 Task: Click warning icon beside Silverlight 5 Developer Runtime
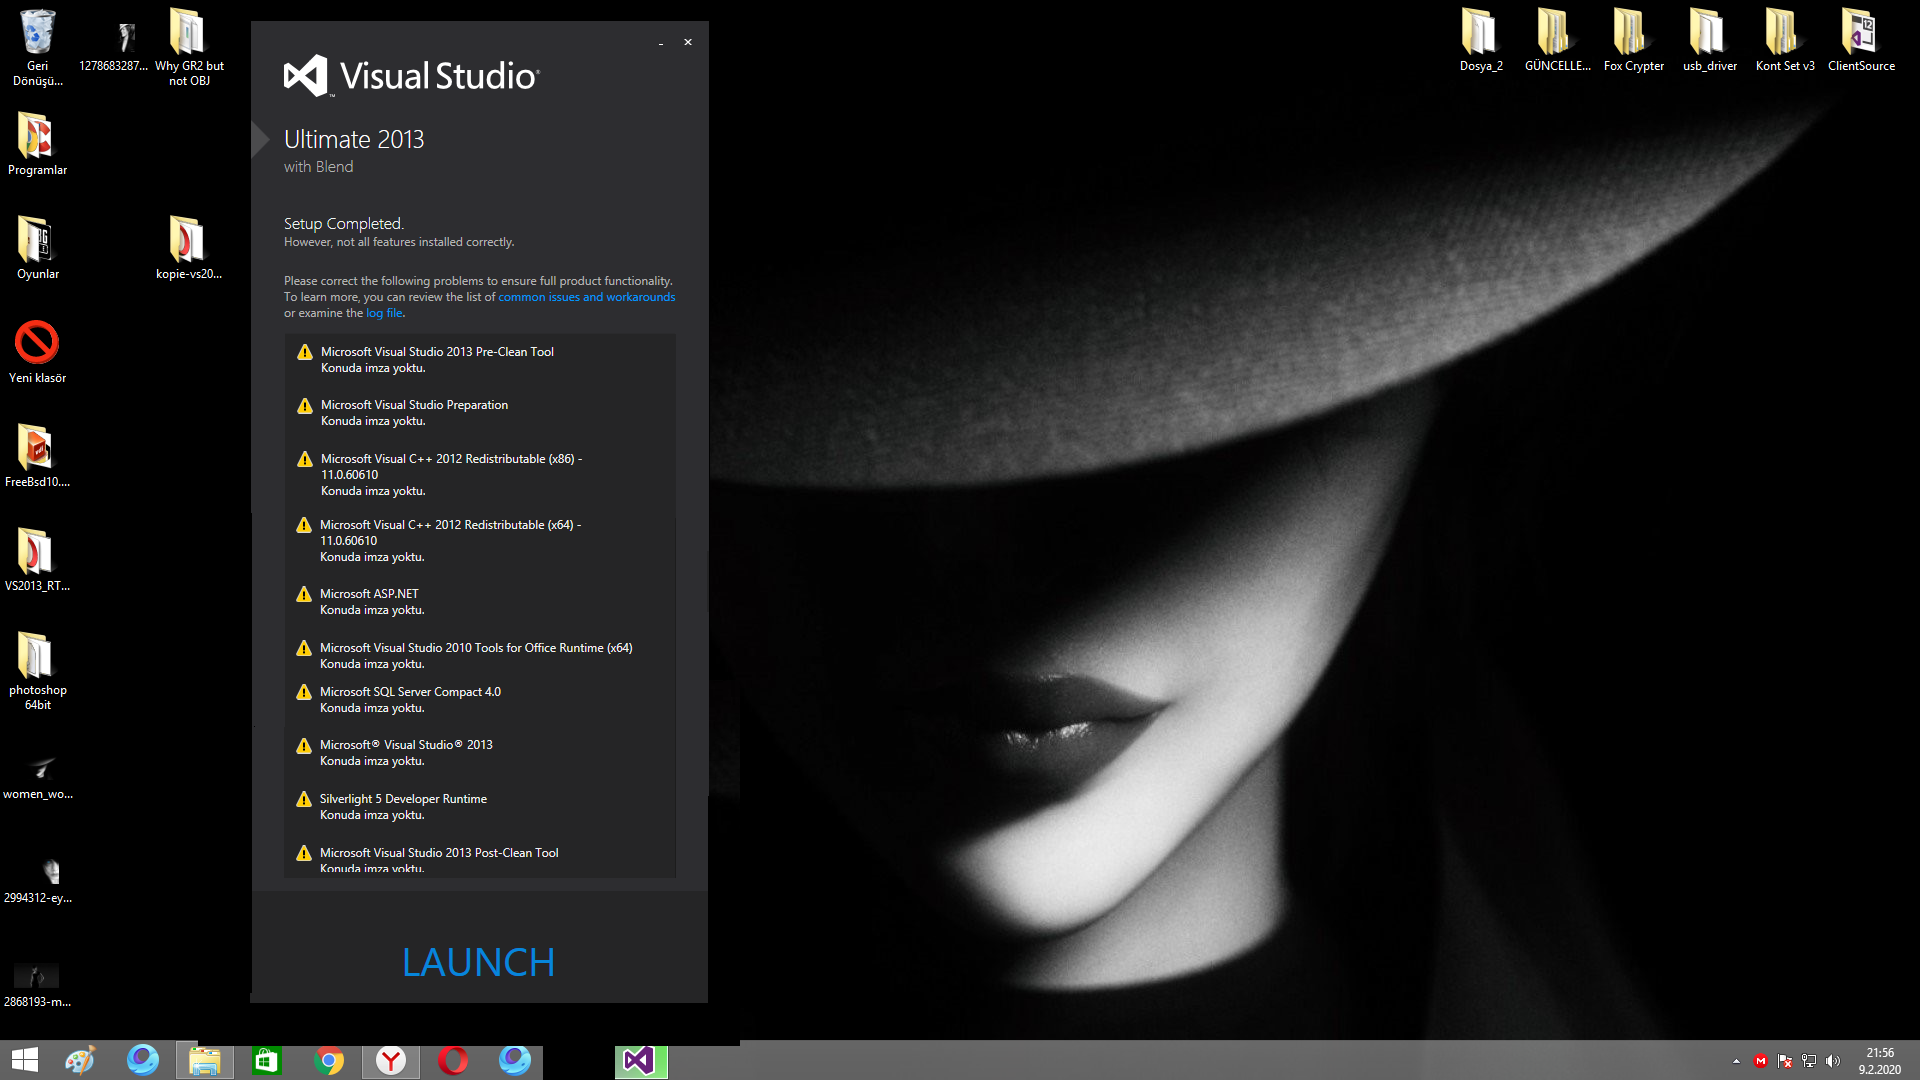(304, 799)
